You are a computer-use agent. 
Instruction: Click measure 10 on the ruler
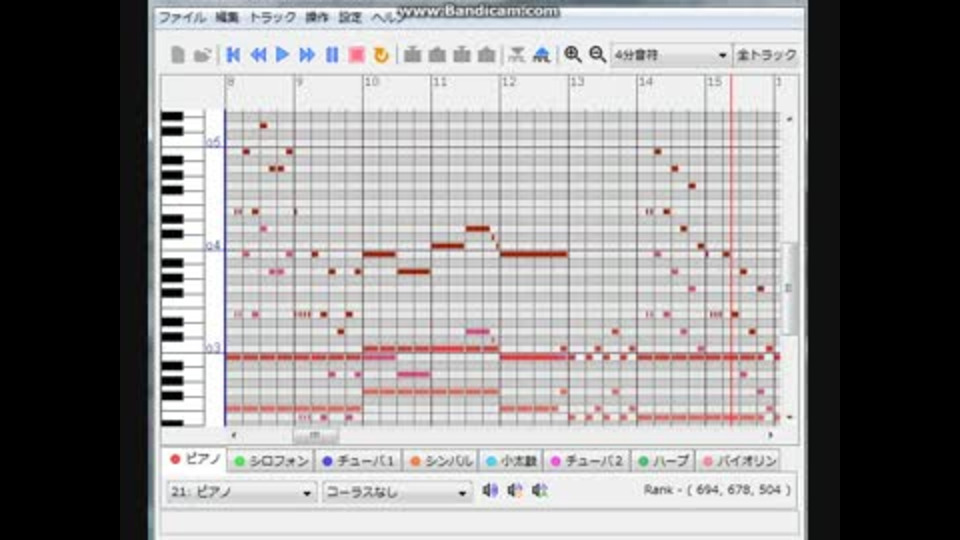(371, 82)
